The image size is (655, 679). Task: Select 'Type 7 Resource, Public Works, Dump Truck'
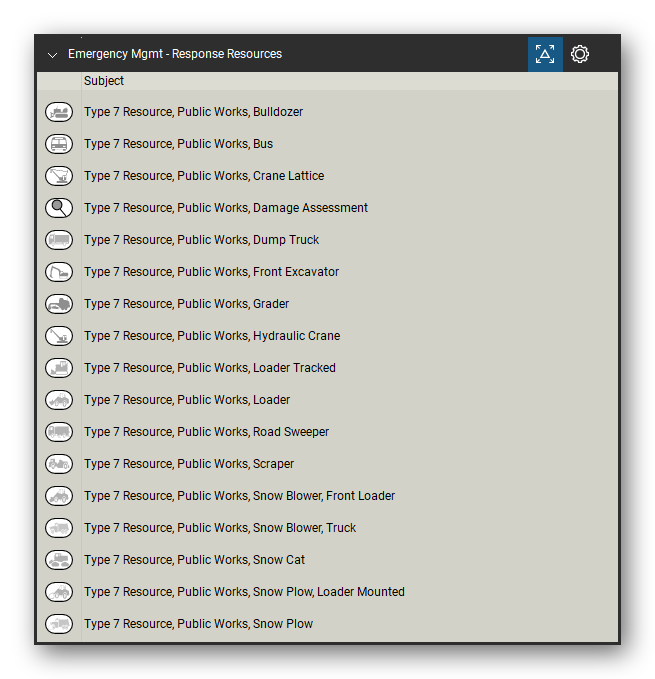coord(201,240)
